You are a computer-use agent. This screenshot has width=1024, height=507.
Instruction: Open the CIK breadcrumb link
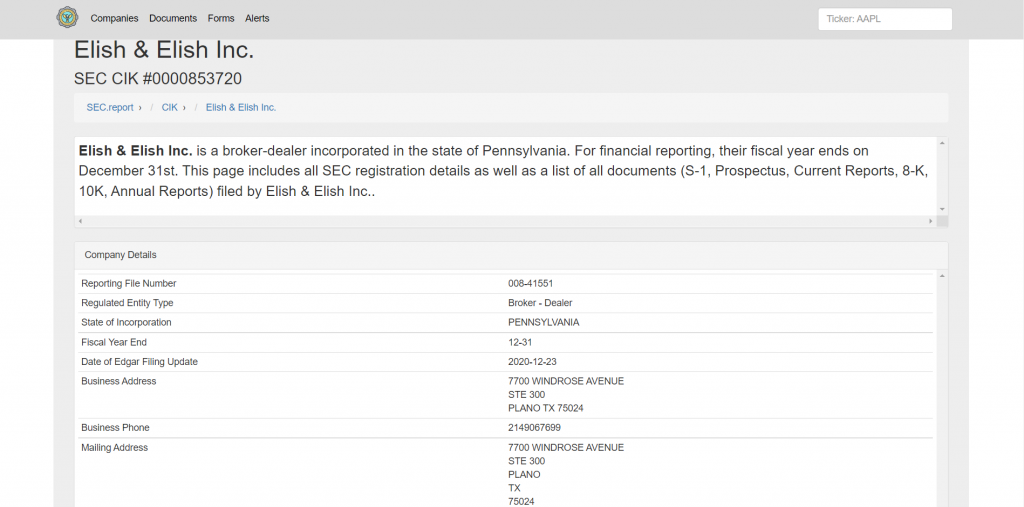point(170,107)
